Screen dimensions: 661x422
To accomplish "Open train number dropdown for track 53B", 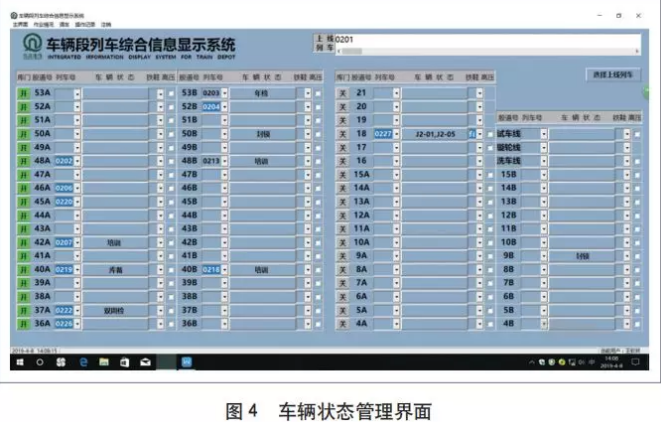I will tap(225, 93).
